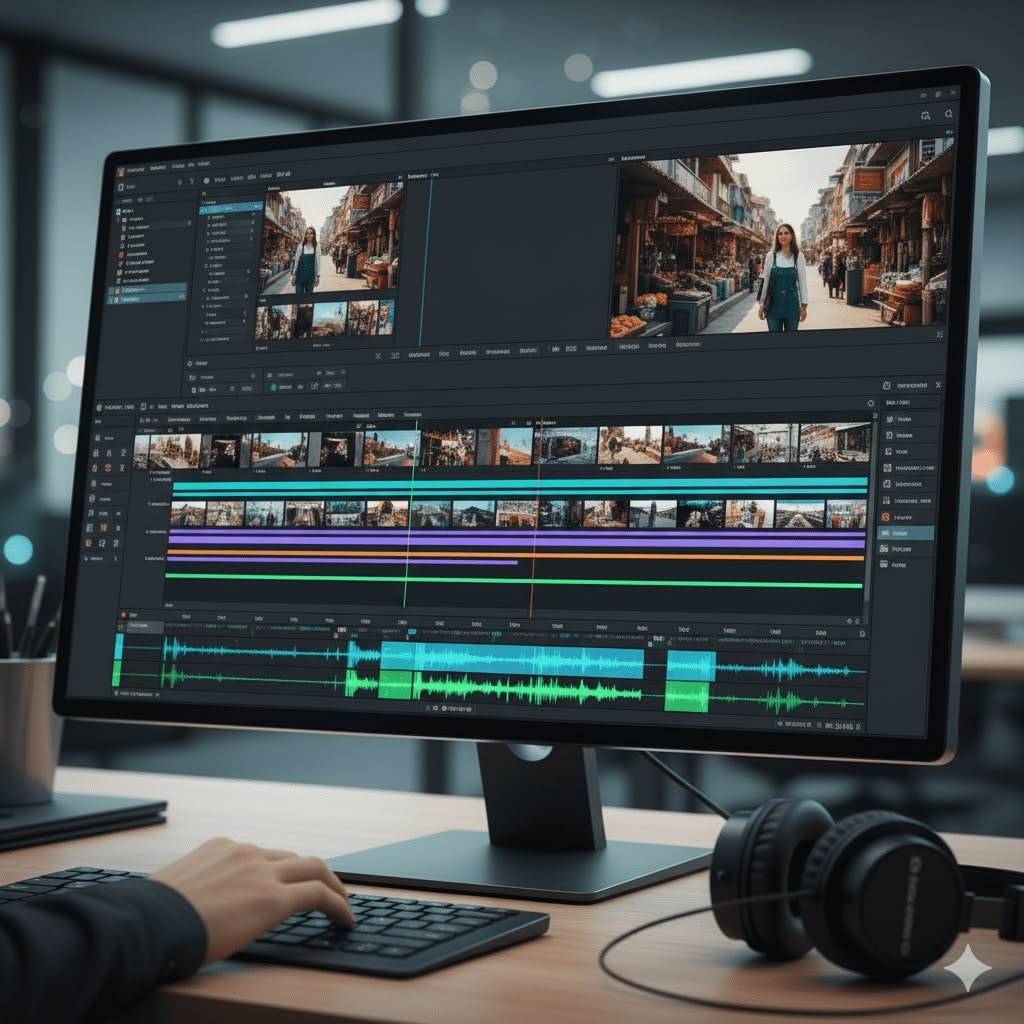Click the magnifier search icon in top bar
Screen dimensions: 1024x1024
coord(948,114)
